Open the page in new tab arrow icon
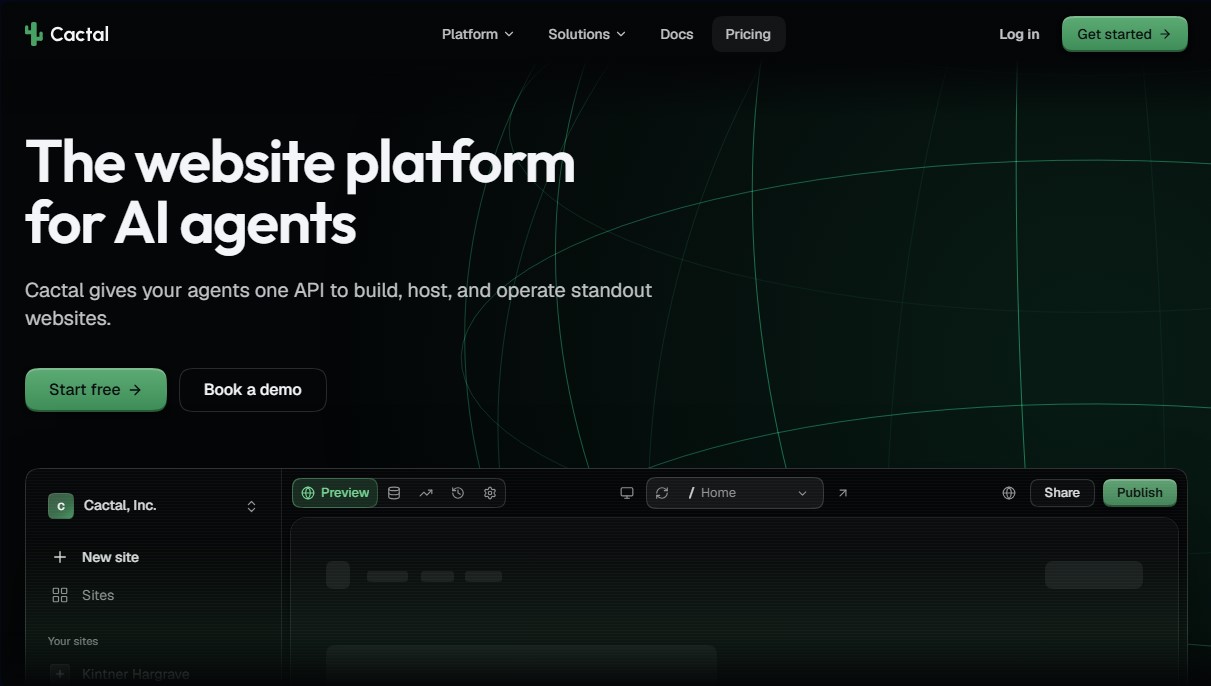 843,493
